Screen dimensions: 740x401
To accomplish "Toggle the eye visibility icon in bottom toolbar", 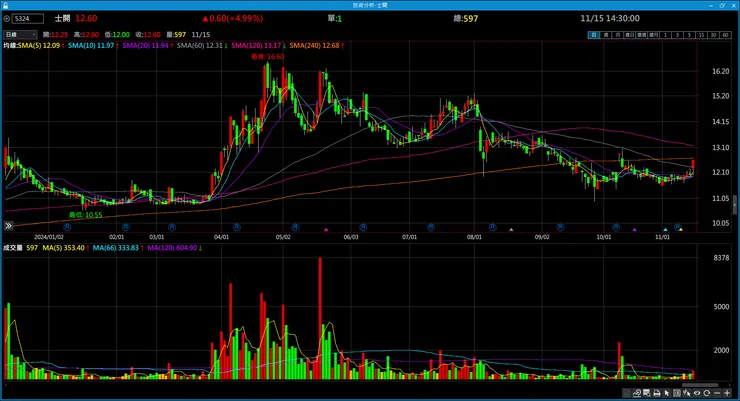I will click(697, 393).
